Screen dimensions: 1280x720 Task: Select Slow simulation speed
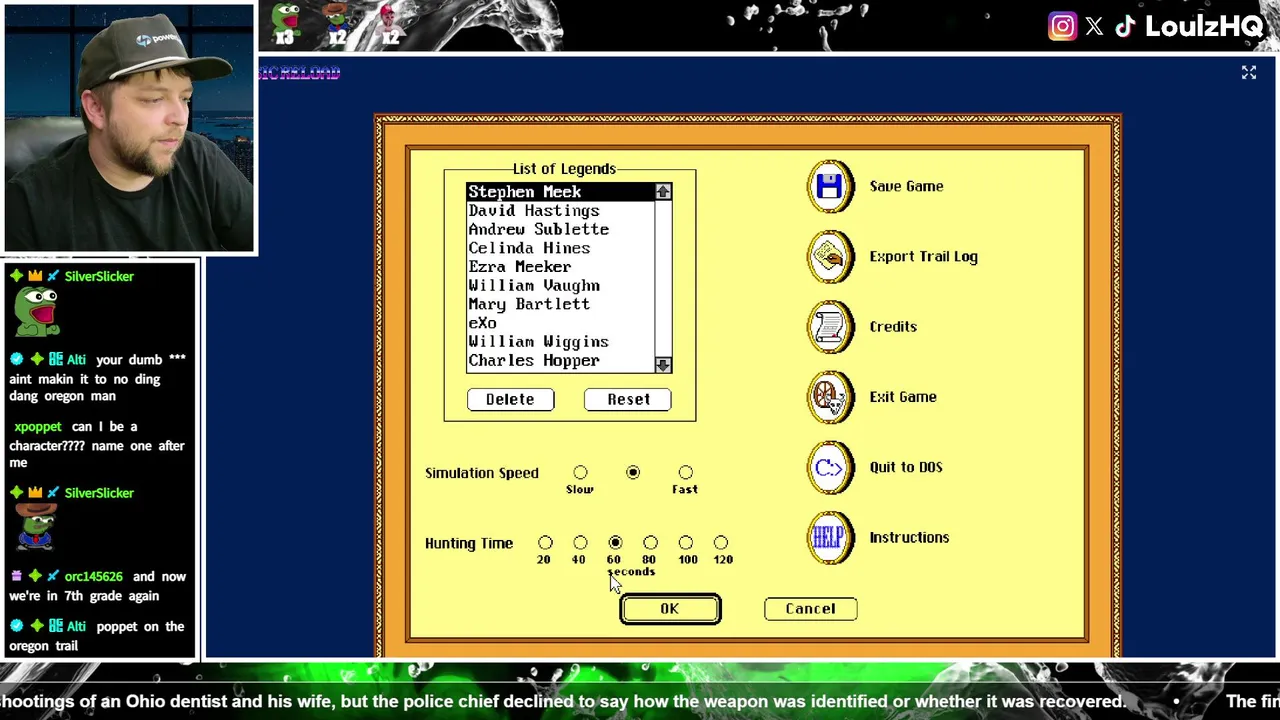580,472
